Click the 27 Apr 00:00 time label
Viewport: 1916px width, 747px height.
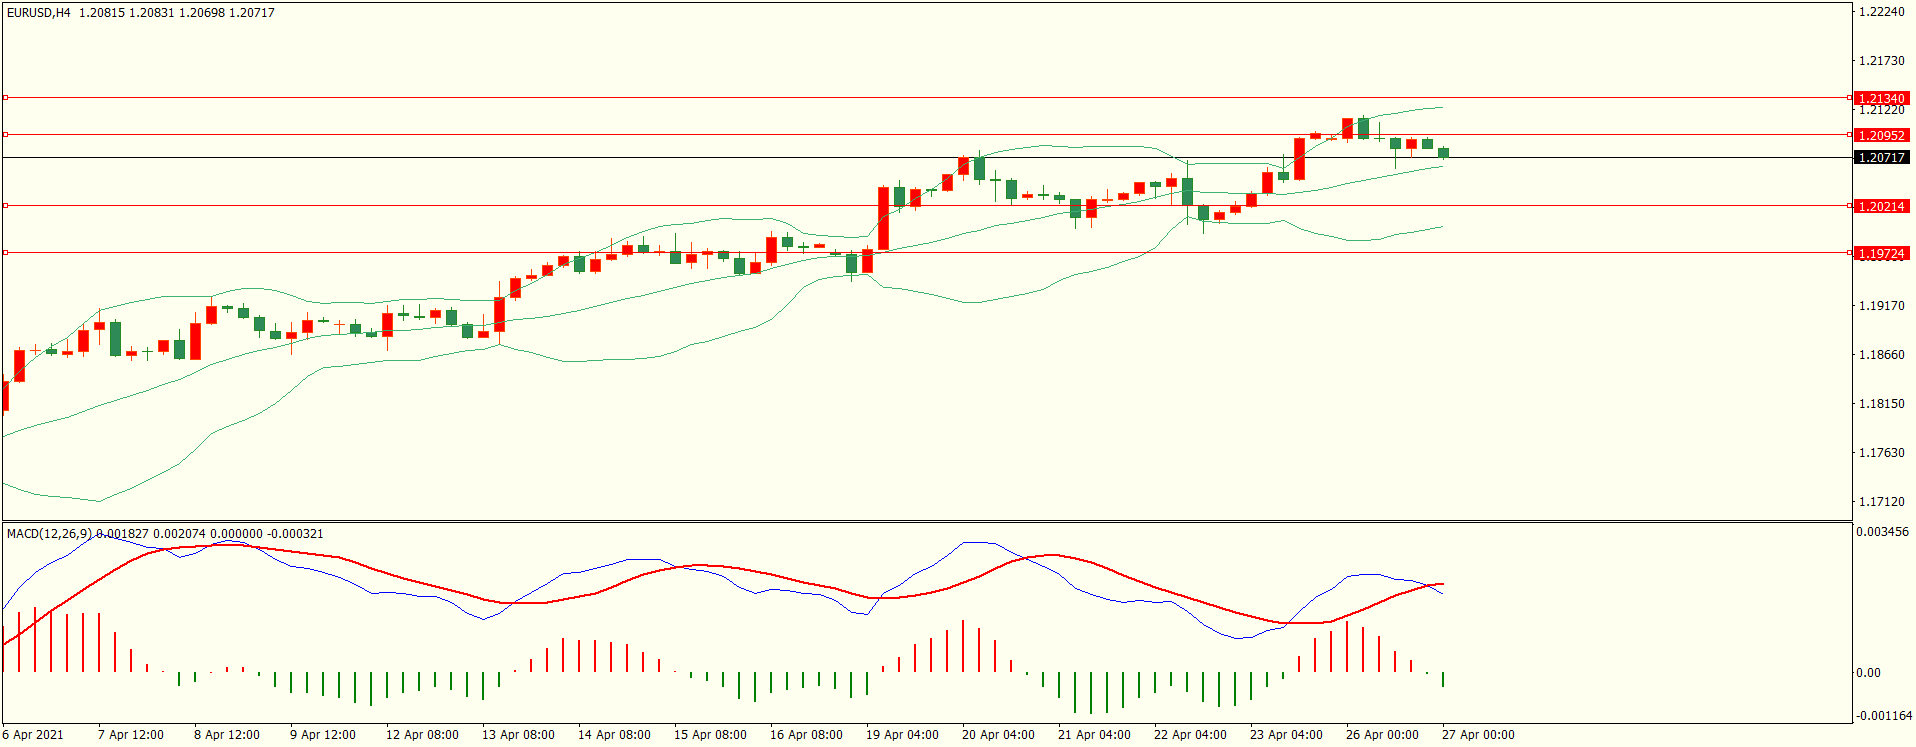tap(1478, 735)
